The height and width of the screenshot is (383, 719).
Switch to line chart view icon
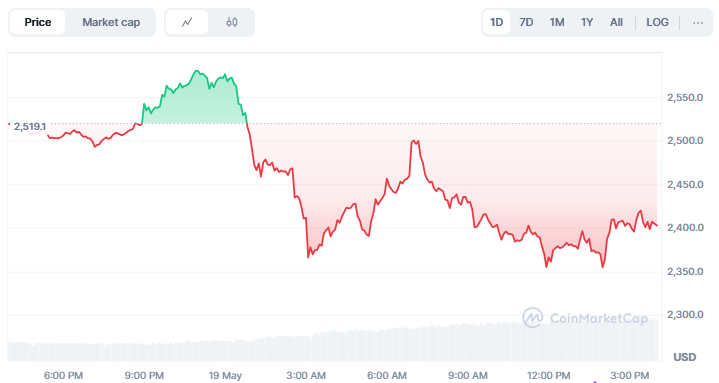click(x=187, y=22)
